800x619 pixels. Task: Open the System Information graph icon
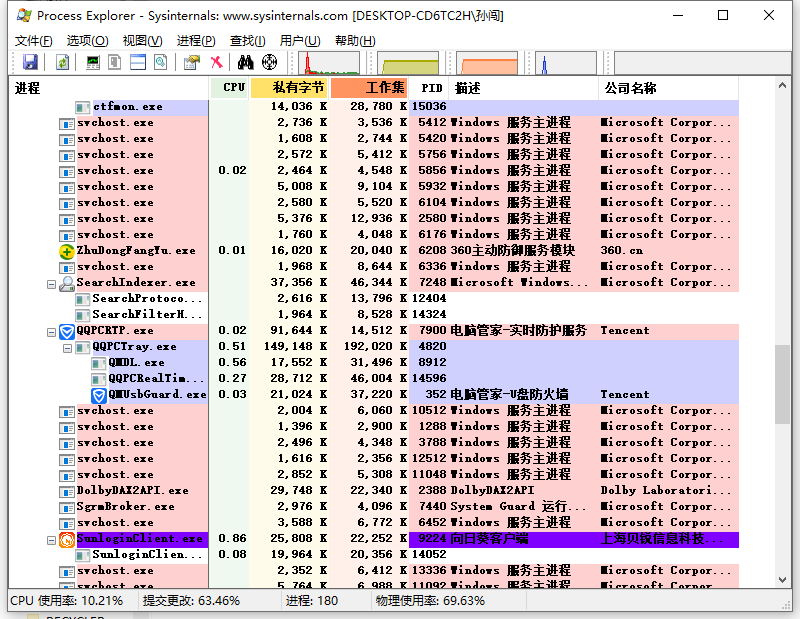(93, 62)
